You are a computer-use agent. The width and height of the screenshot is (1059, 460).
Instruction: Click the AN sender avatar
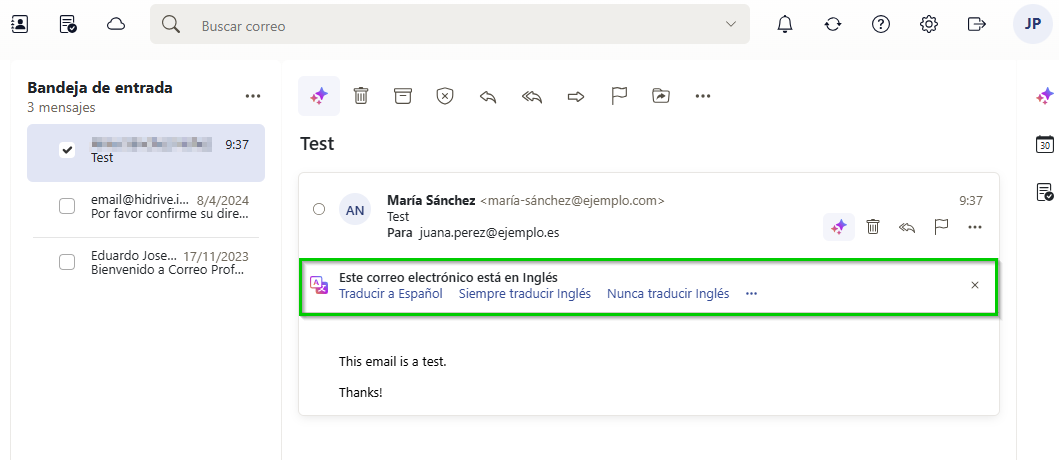pos(355,210)
